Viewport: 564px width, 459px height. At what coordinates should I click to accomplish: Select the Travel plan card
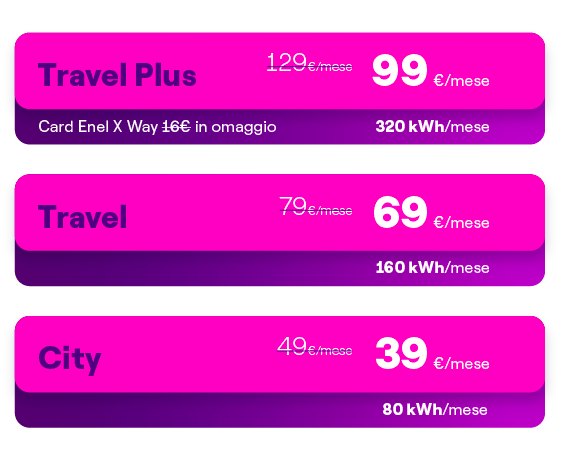pyautogui.click(x=280, y=230)
